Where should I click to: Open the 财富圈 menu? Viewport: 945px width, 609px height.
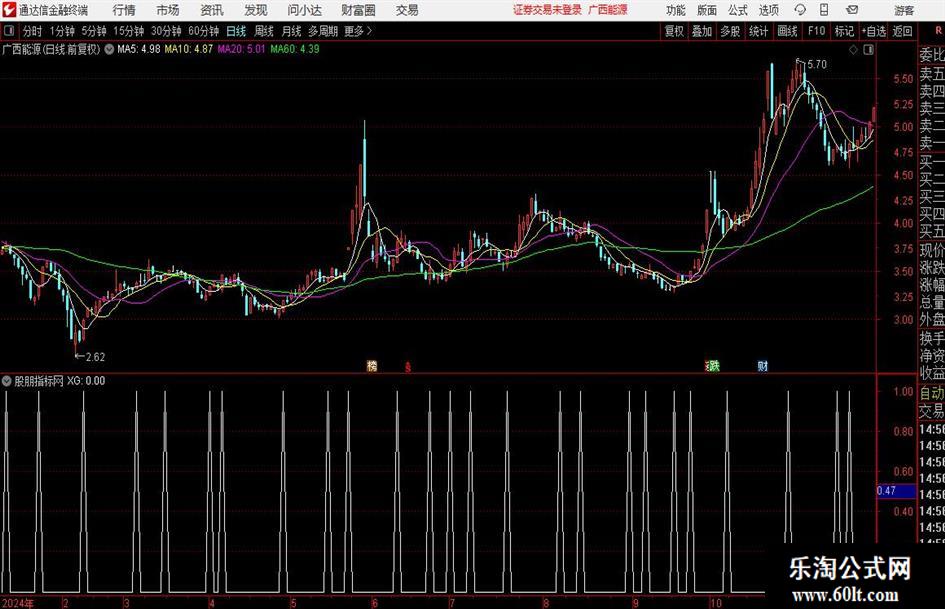coord(358,10)
